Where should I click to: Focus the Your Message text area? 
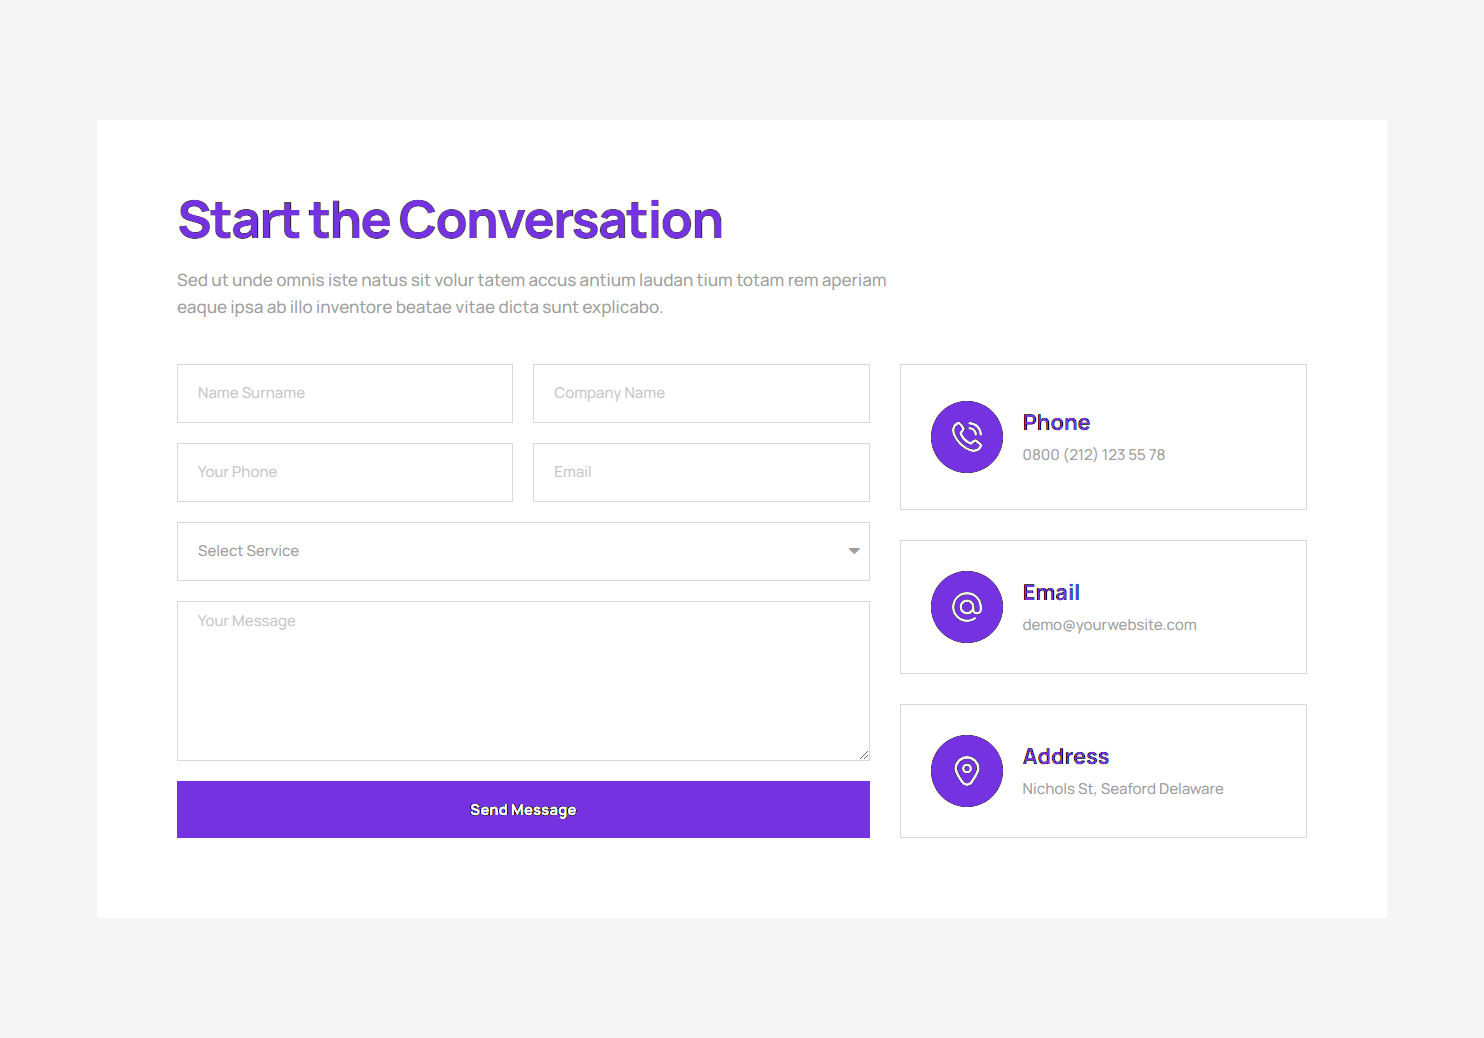pos(522,680)
